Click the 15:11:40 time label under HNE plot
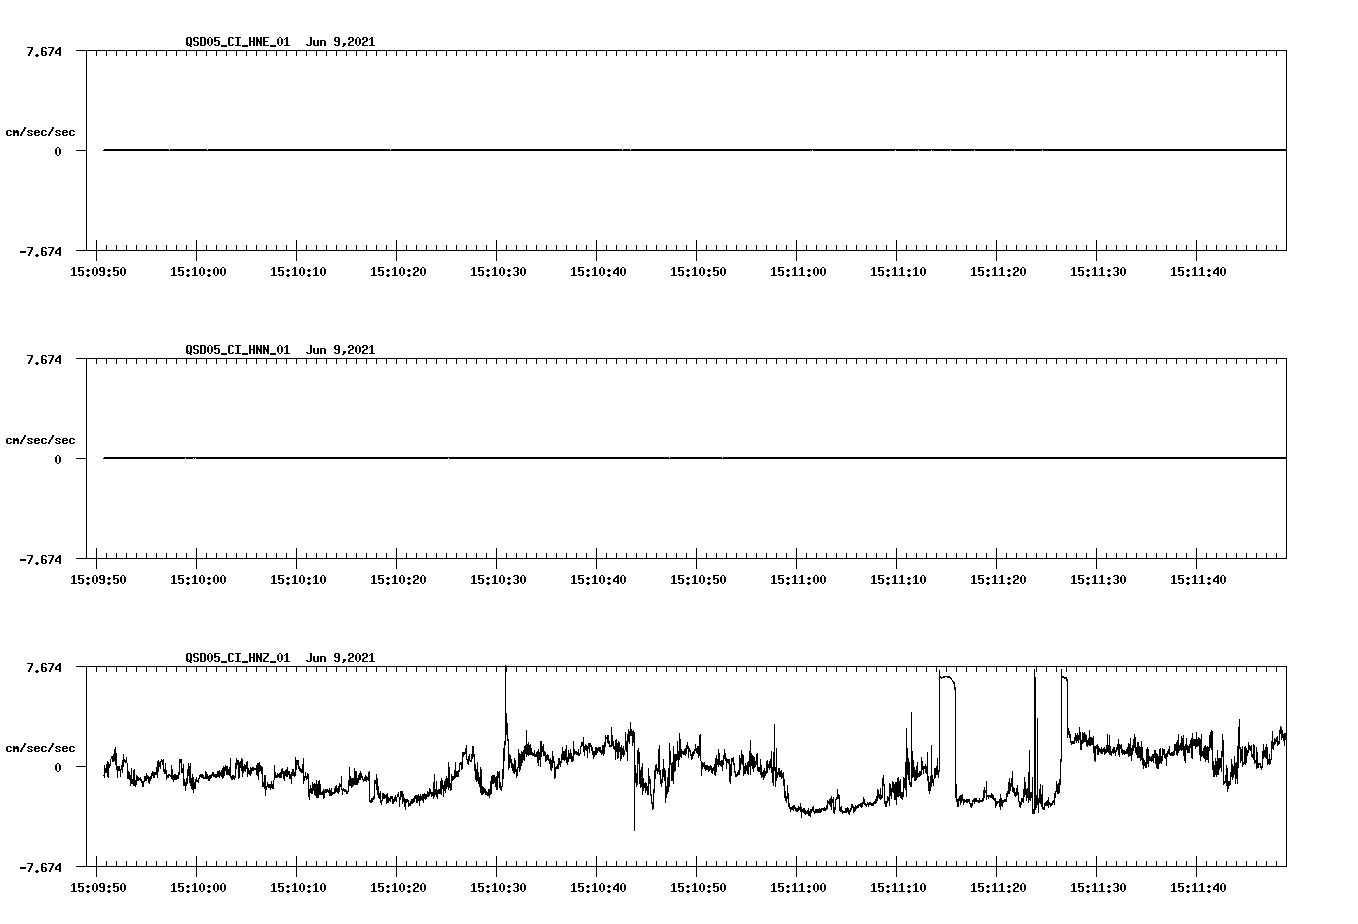This screenshot has width=1358, height=924. point(1198,271)
